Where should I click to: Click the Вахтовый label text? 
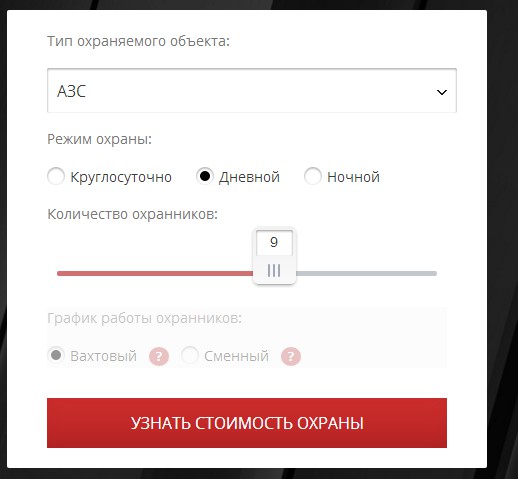tap(104, 356)
